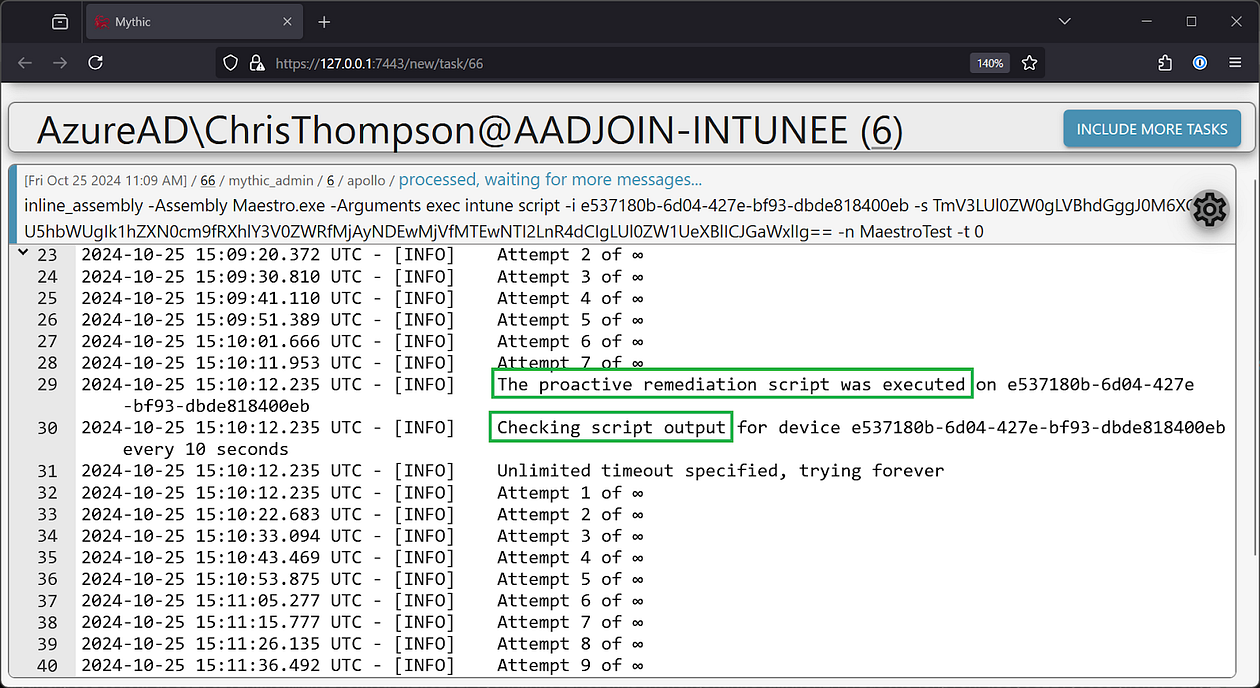Open task number 66 link

(x=208, y=180)
